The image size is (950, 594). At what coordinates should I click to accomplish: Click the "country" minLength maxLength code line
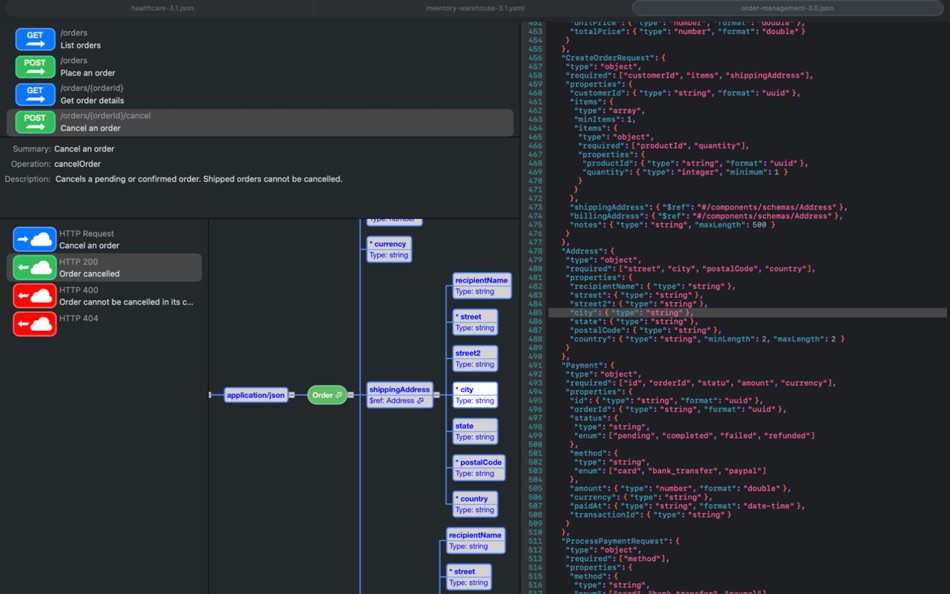[707, 339]
